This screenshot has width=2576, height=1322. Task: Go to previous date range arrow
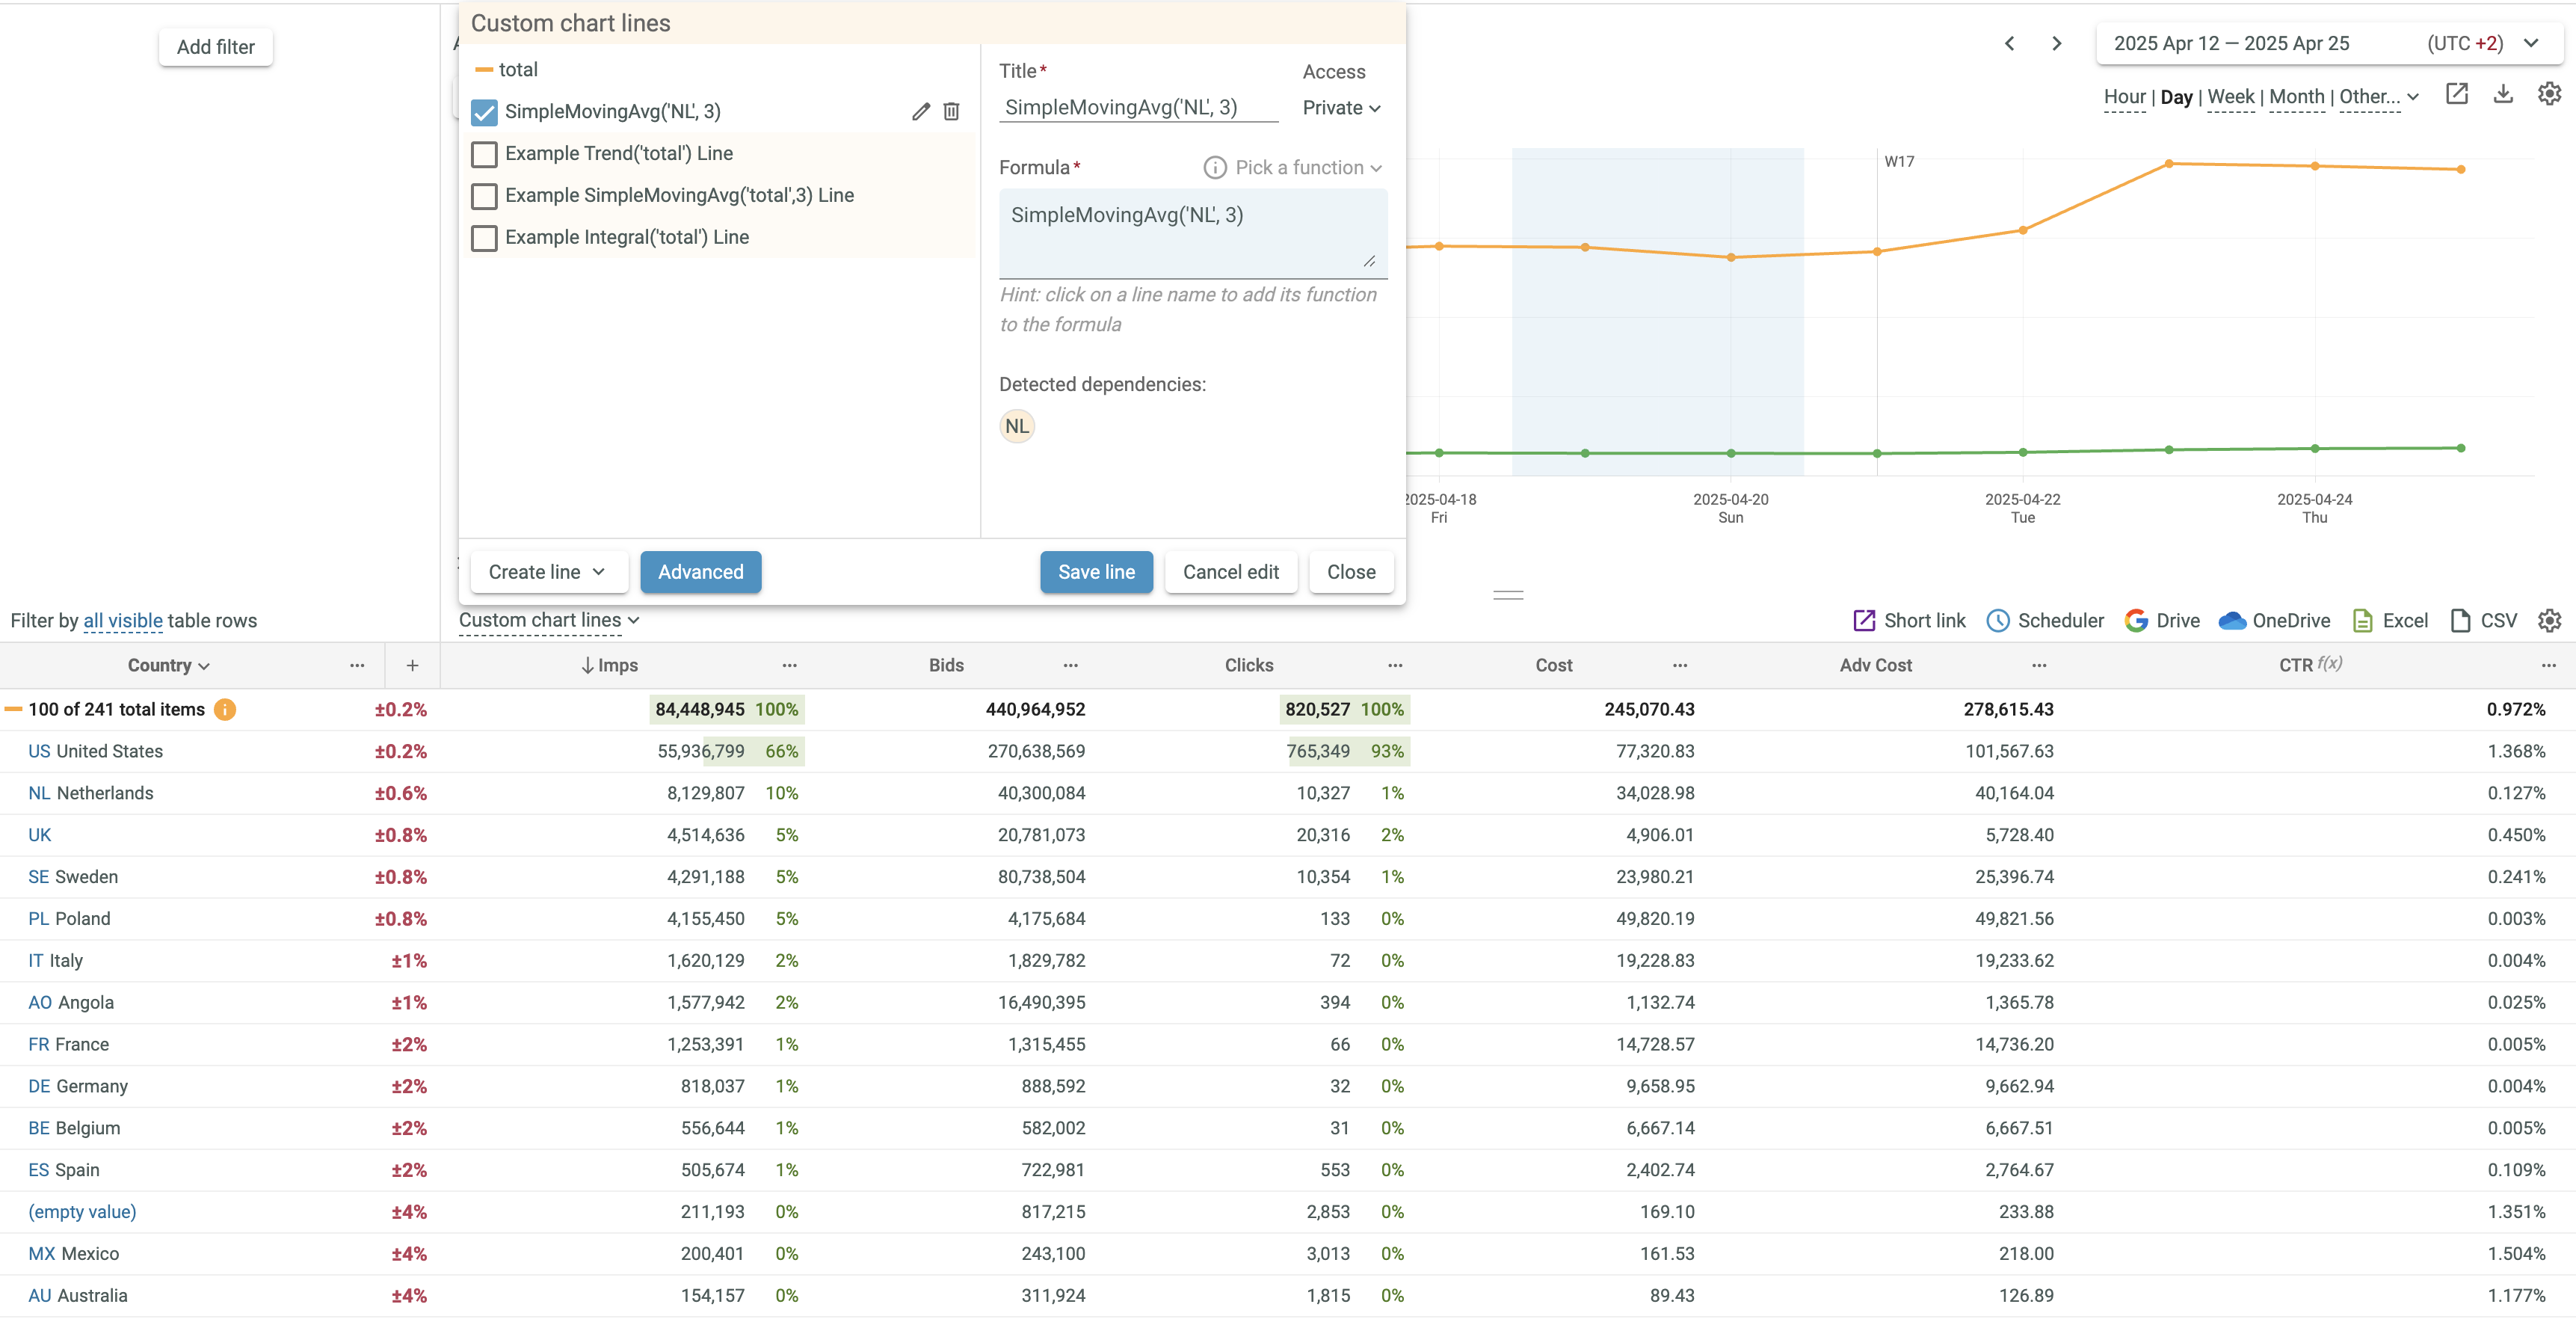pyautogui.click(x=2009, y=43)
